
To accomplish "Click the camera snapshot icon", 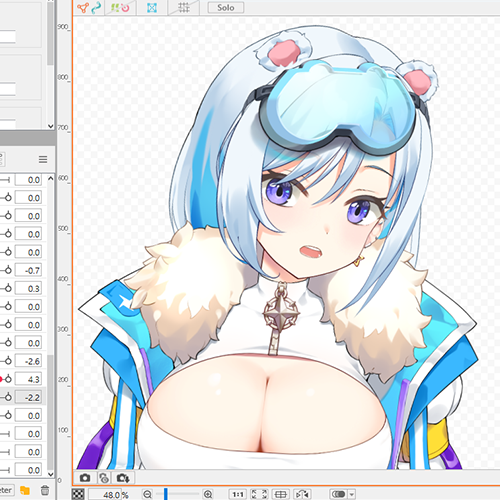I will 85,478.
